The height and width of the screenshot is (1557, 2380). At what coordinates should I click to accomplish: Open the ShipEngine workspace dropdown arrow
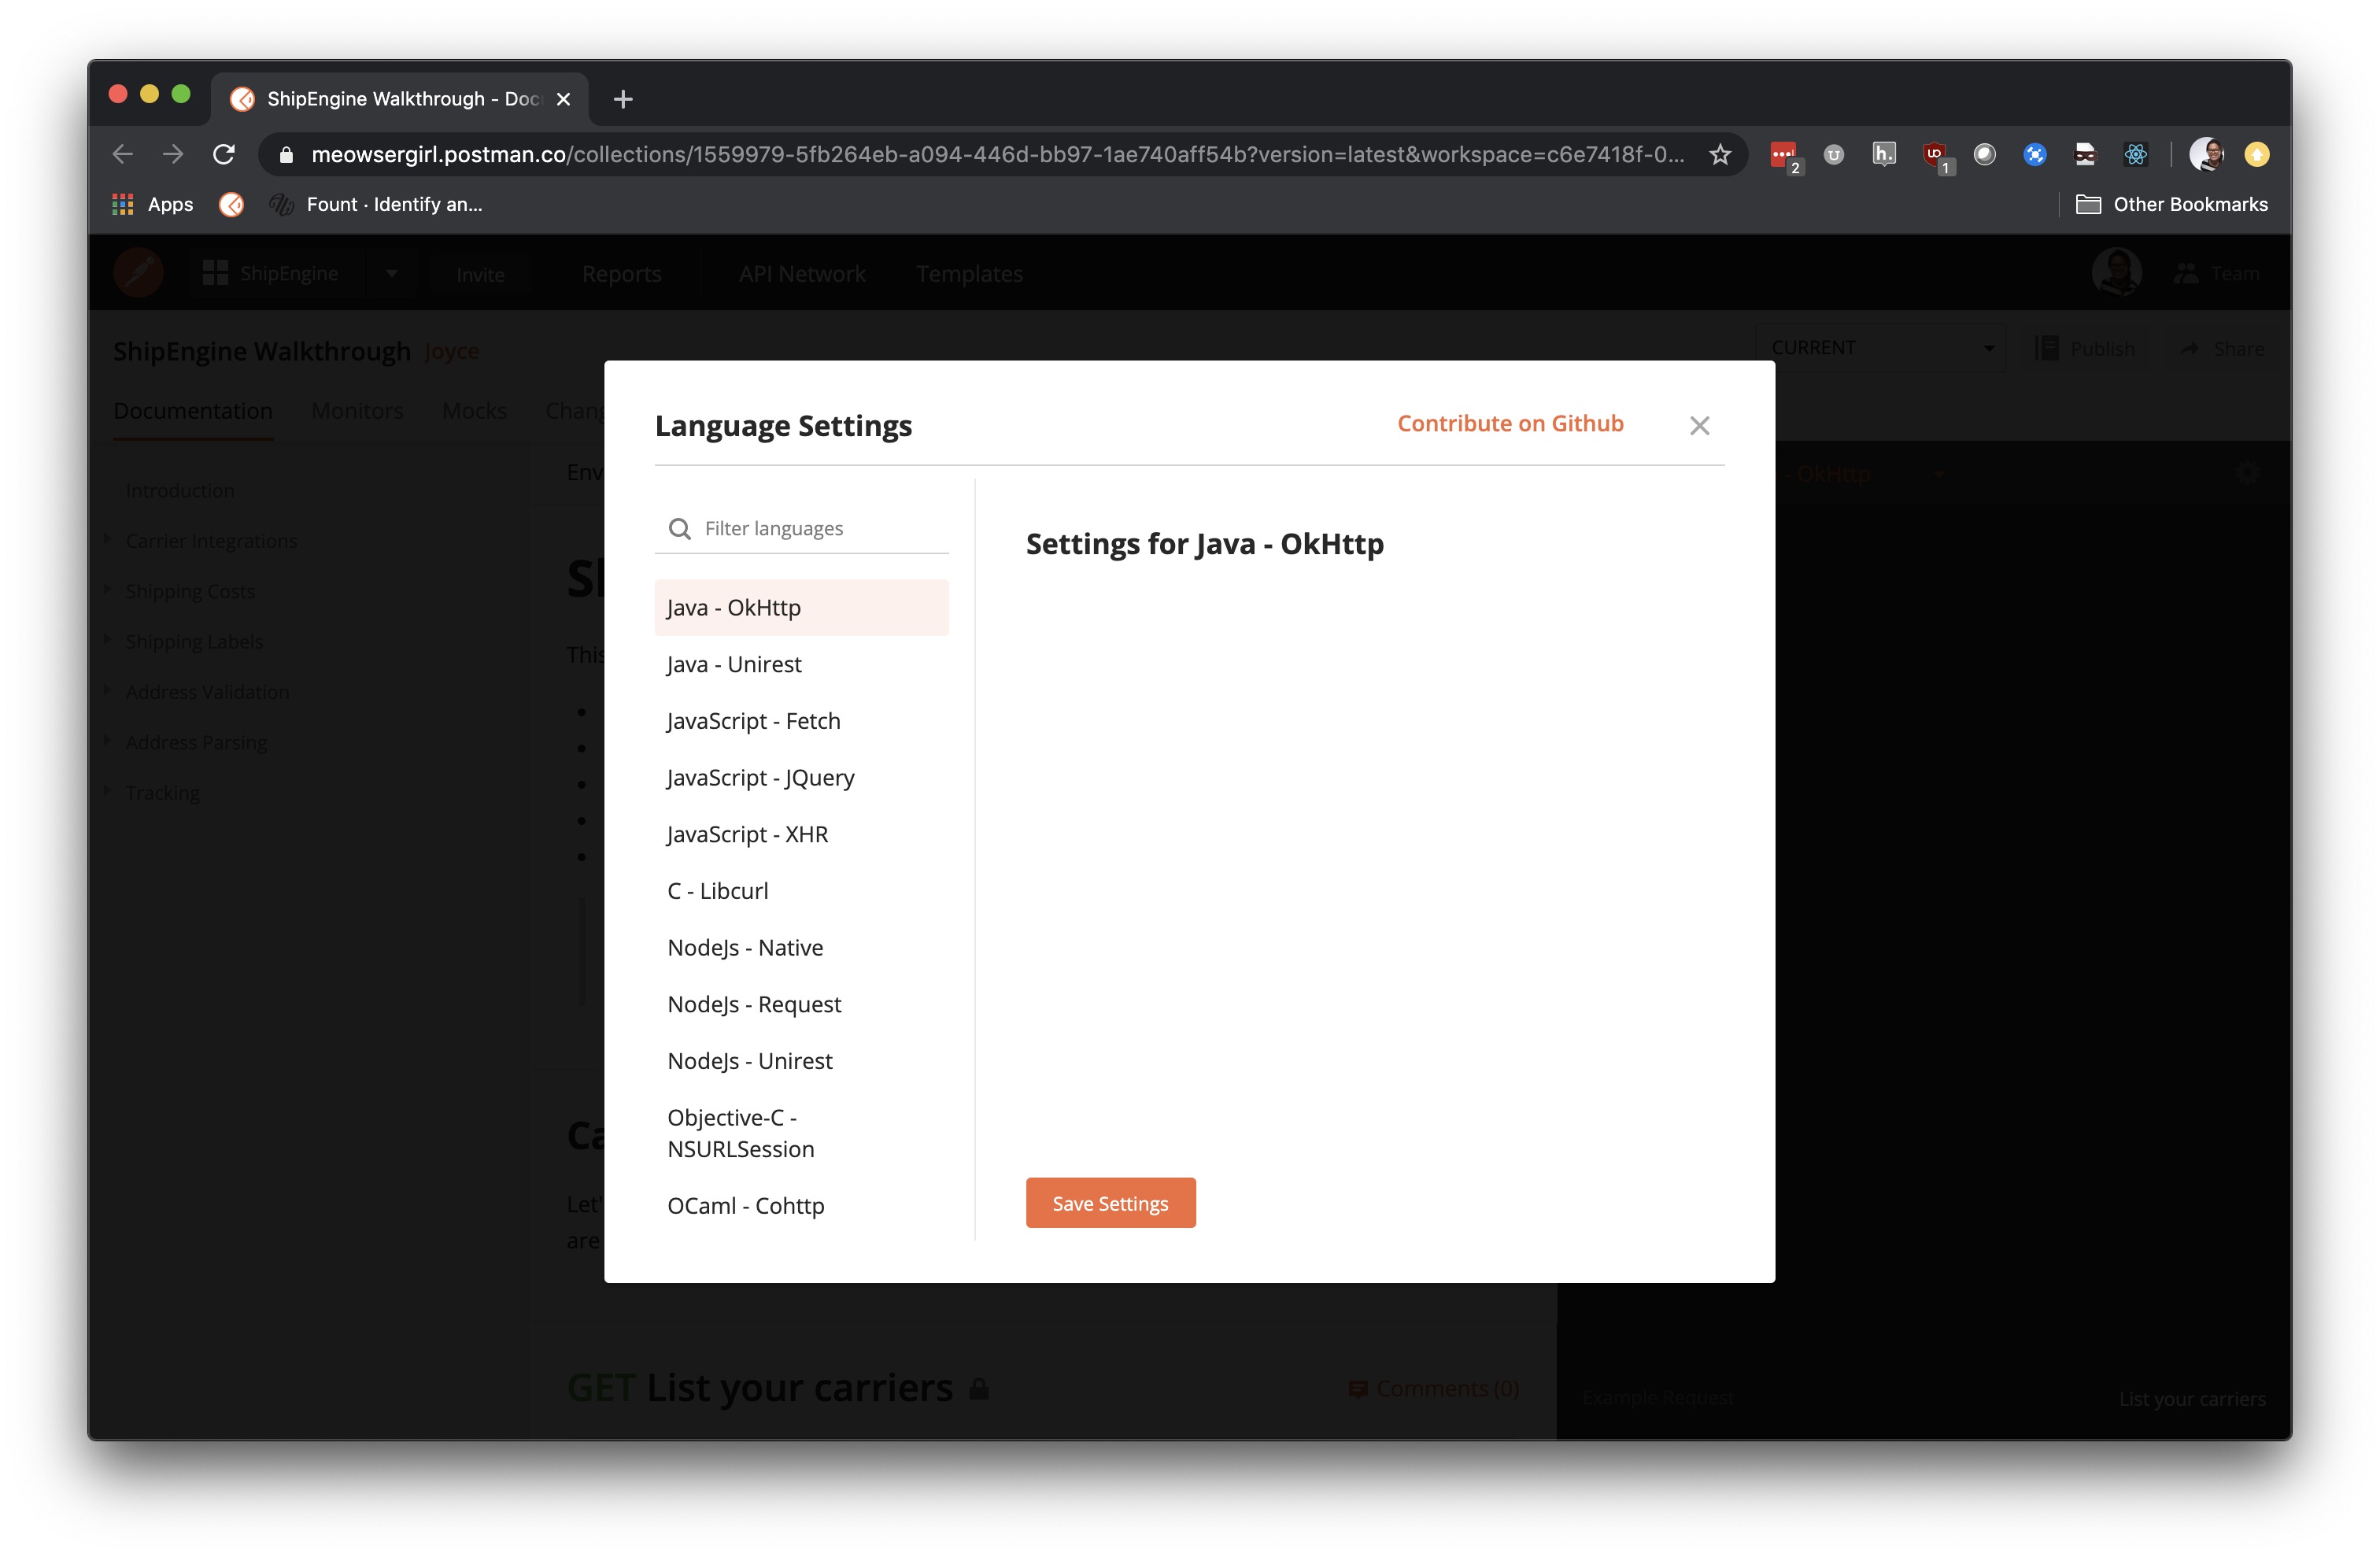[392, 272]
